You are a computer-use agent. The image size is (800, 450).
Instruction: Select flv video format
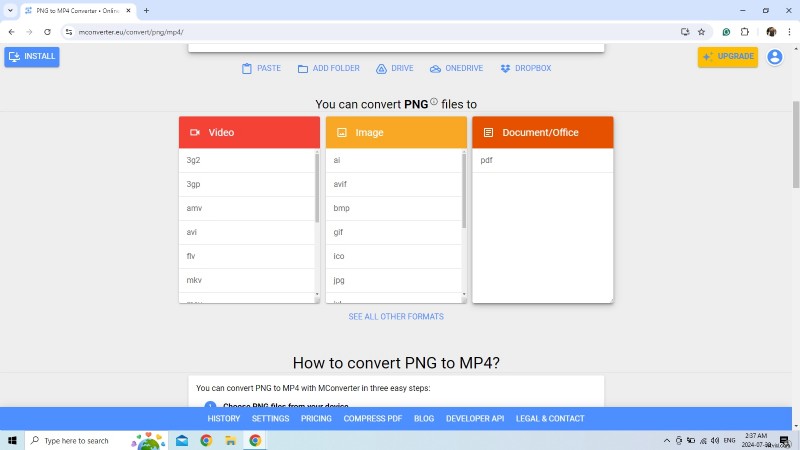coord(247,256)
